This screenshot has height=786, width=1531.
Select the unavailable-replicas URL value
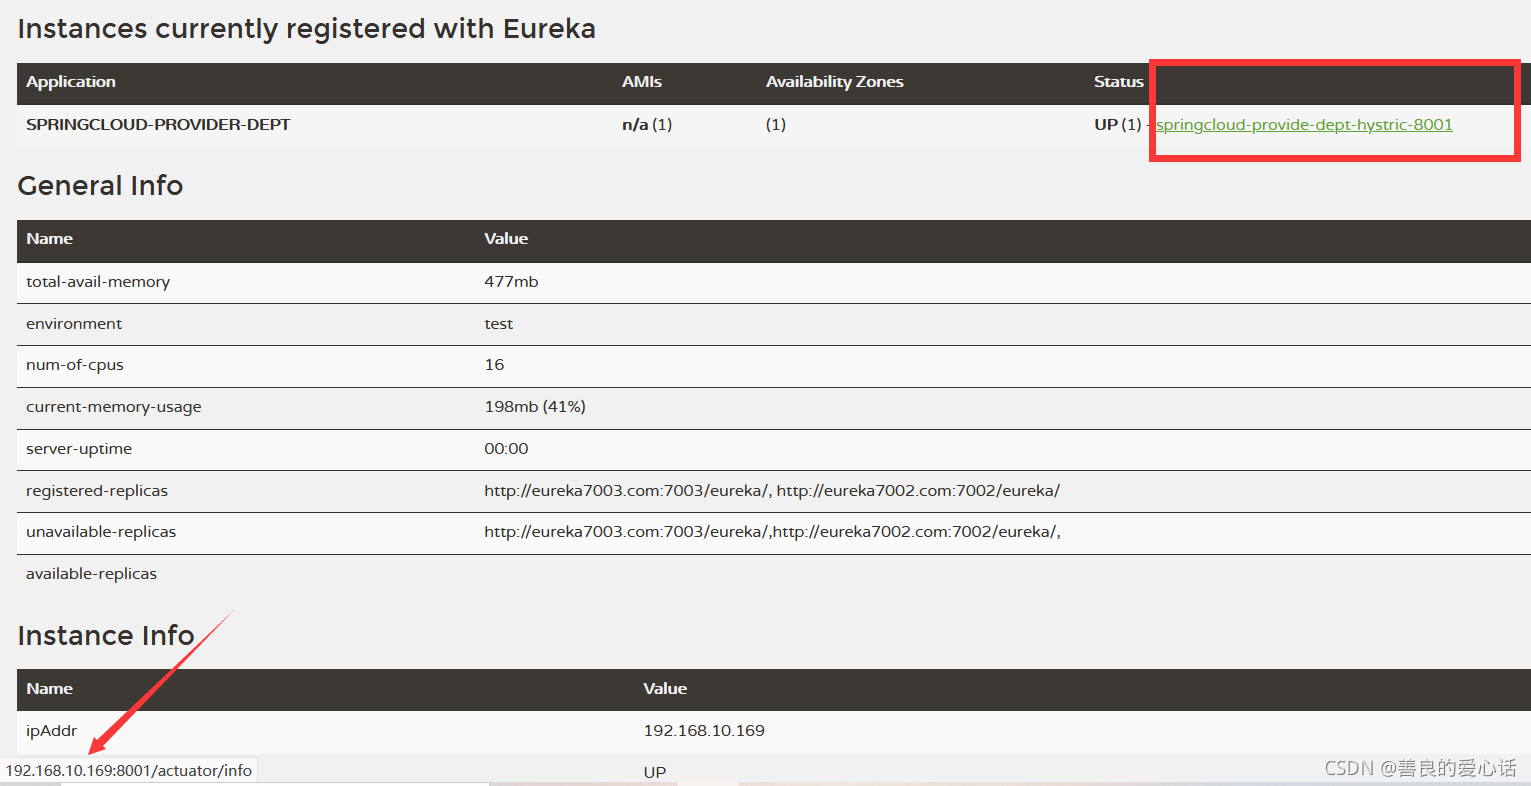point(772,532)
